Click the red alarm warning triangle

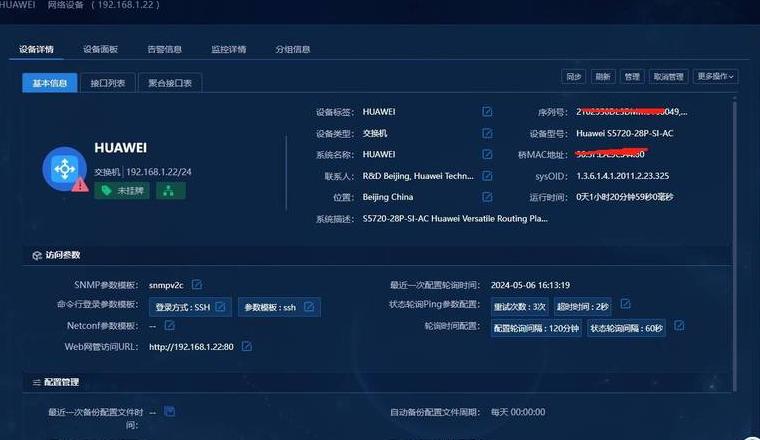(80, 185)
